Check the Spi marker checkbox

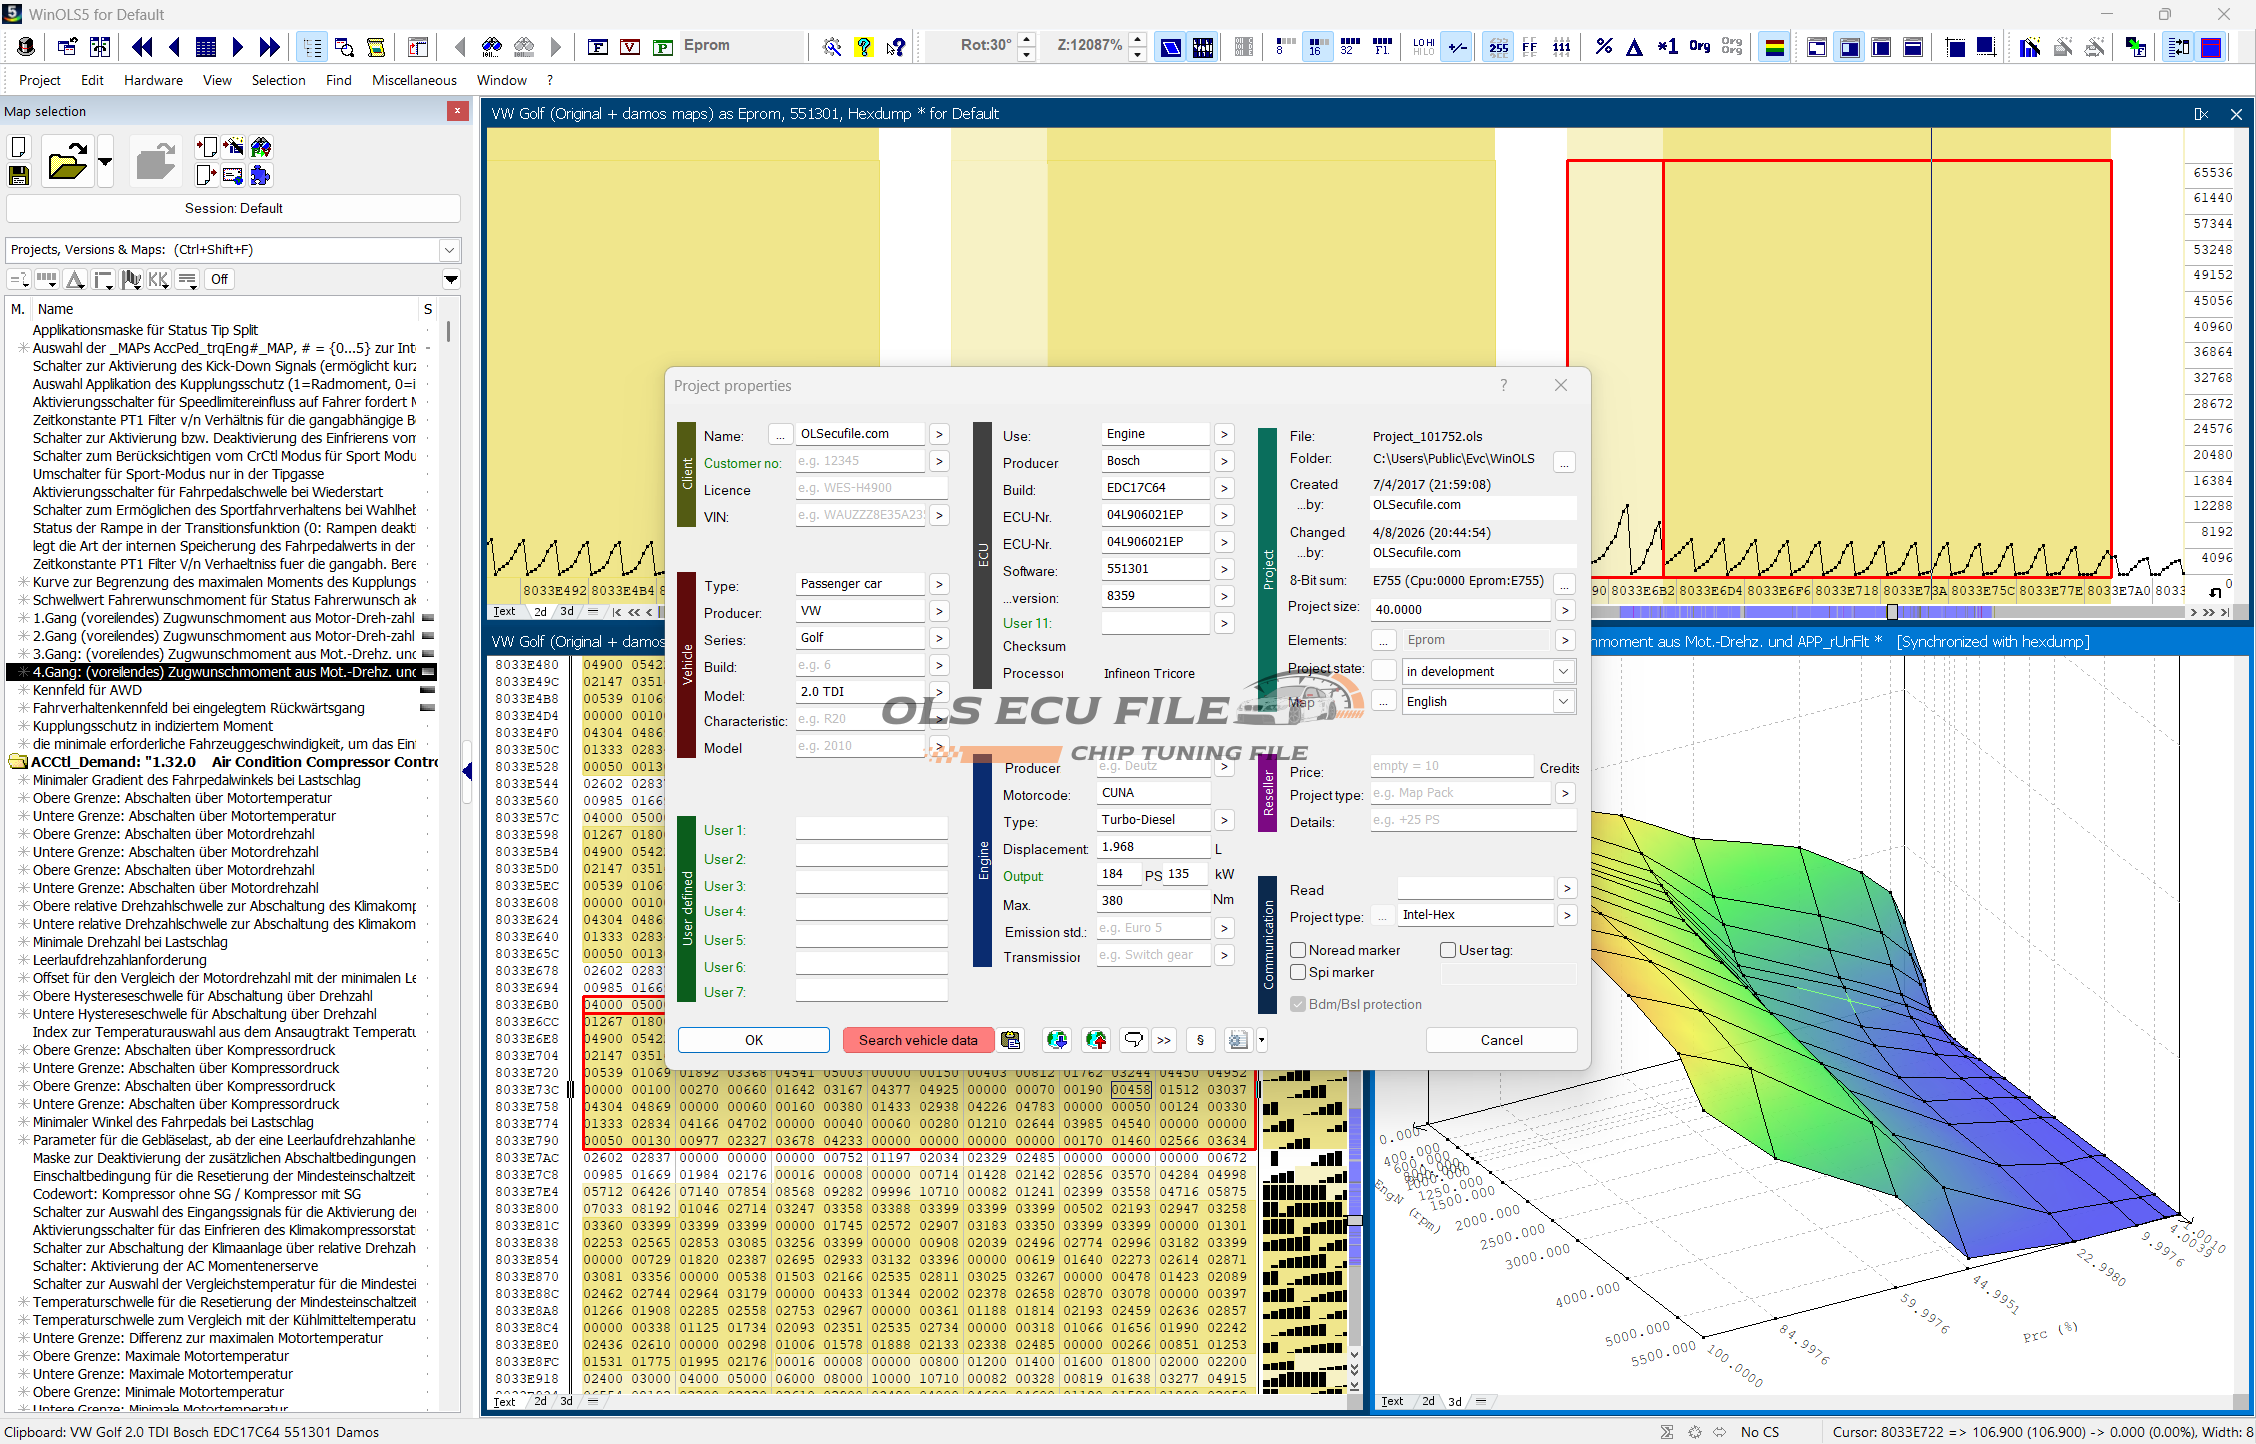pos(1298,972)
